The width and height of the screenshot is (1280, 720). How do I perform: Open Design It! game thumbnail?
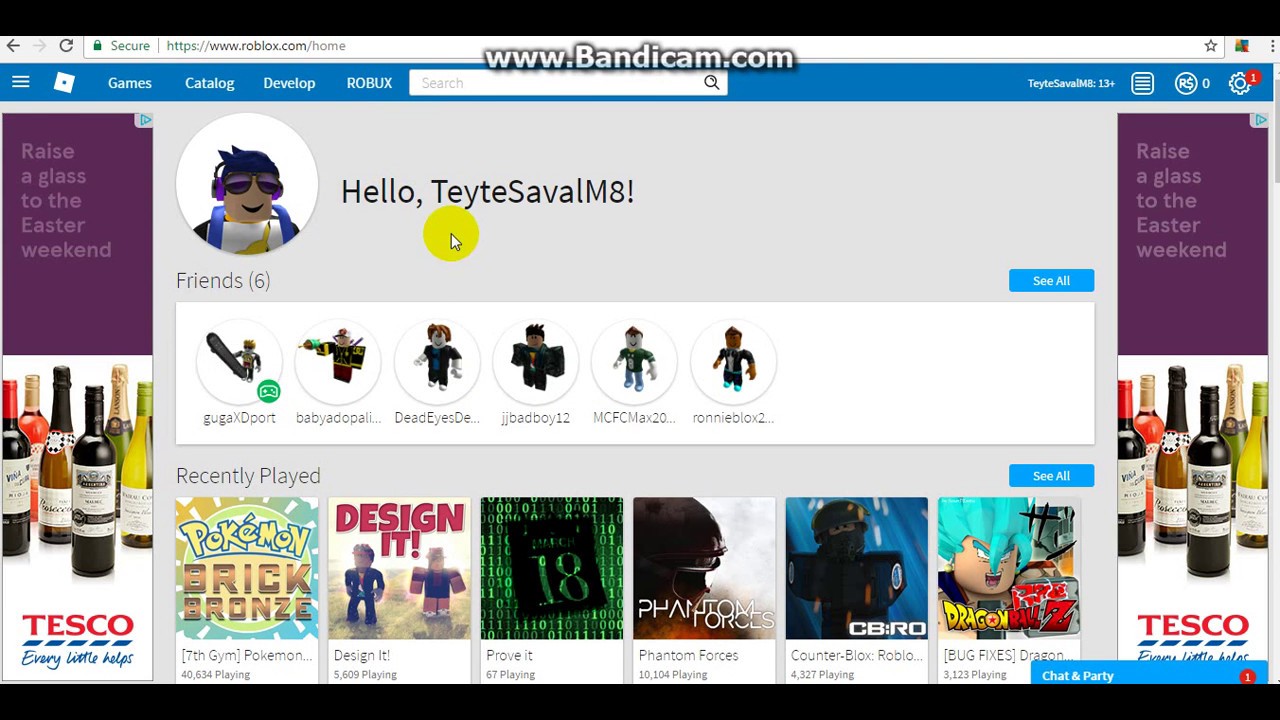(x=399, y=568)
